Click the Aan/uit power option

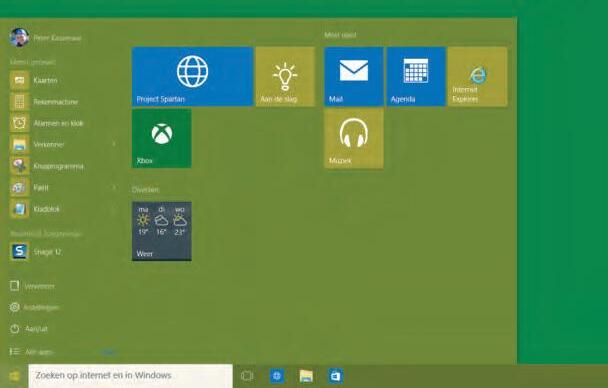pos(29,329)
